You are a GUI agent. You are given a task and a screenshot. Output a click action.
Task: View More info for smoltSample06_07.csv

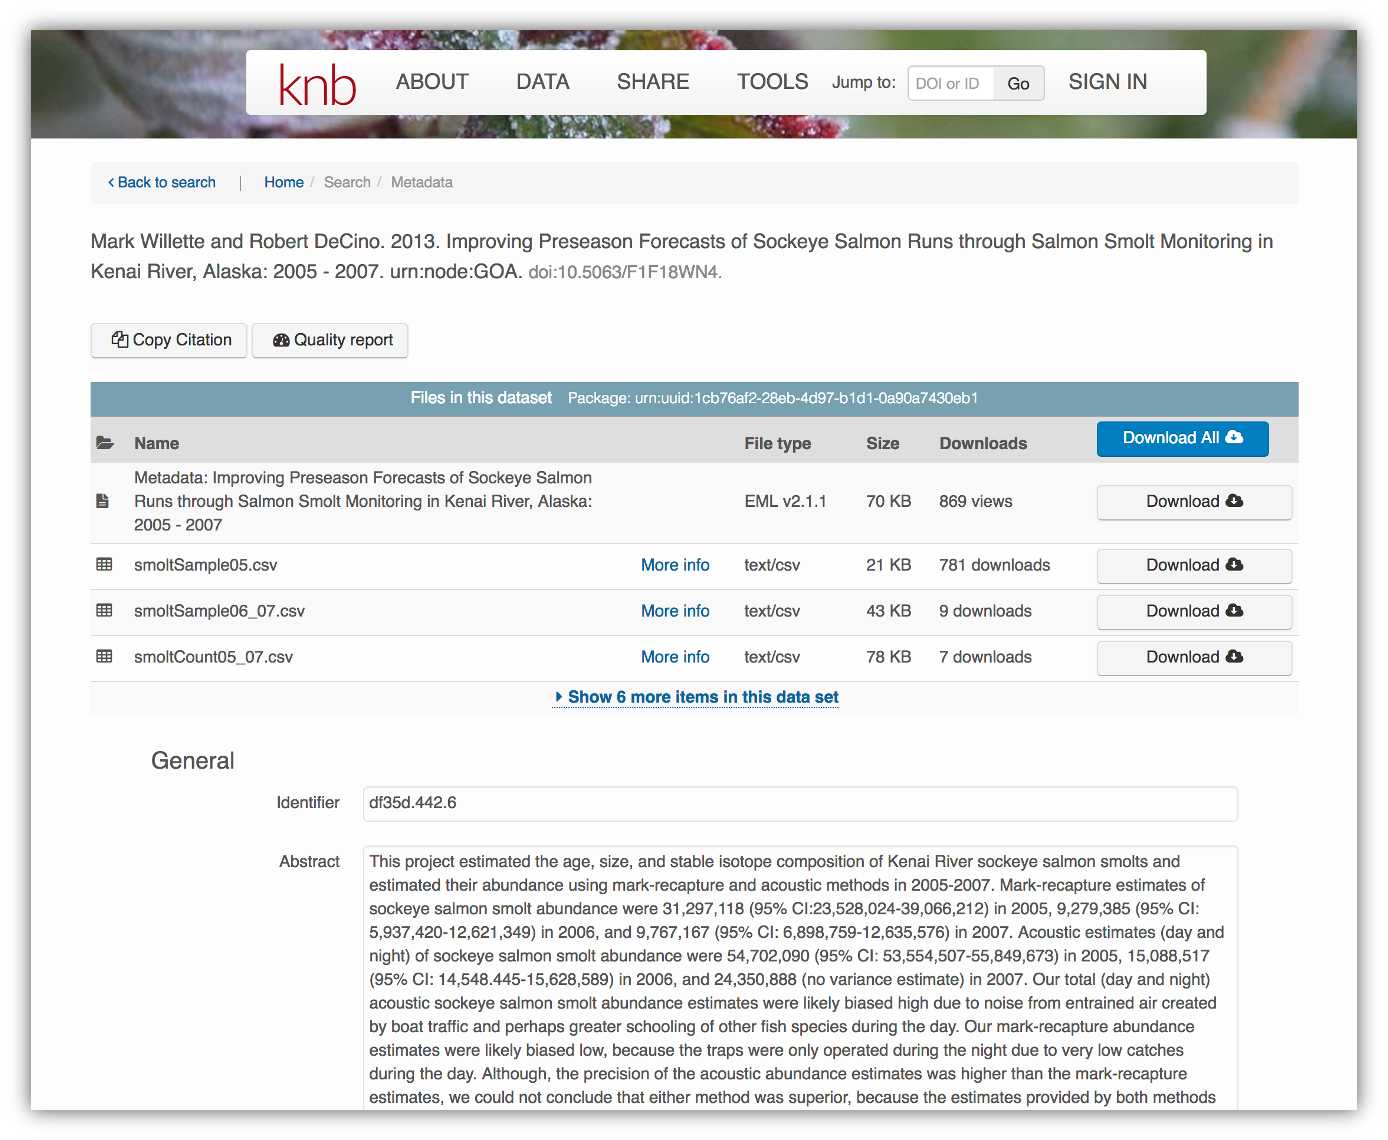pyautogui.click(x=675, y=611)
